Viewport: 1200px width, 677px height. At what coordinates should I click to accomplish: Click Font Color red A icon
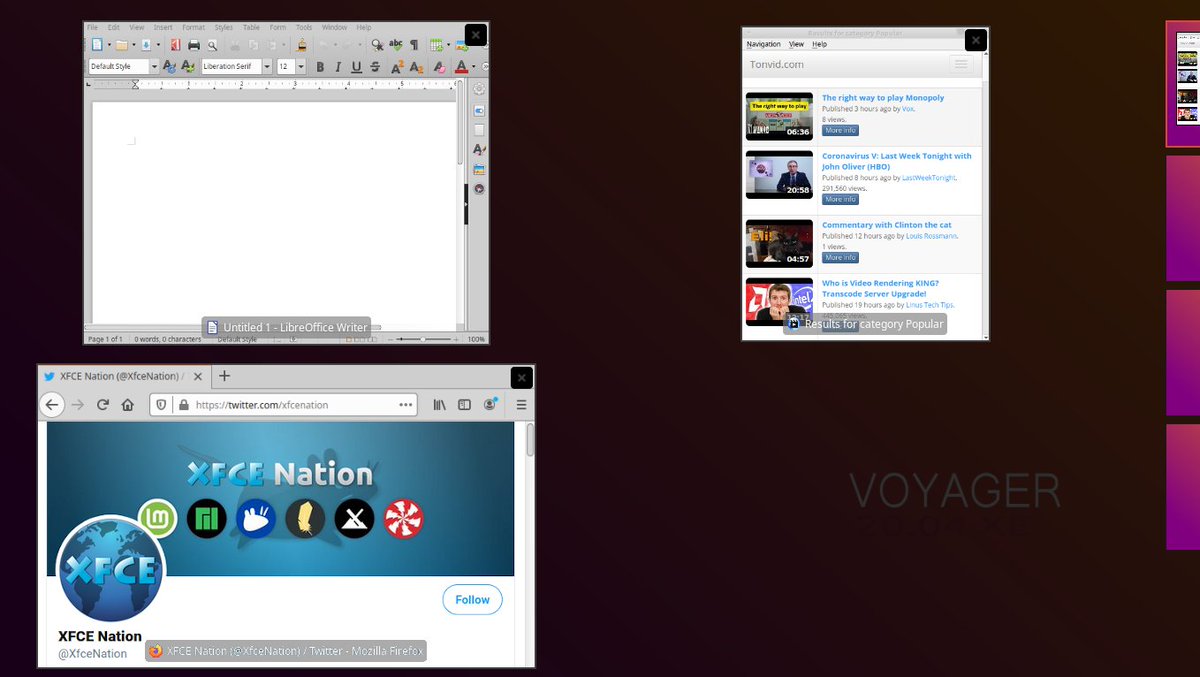click(461, 67)
